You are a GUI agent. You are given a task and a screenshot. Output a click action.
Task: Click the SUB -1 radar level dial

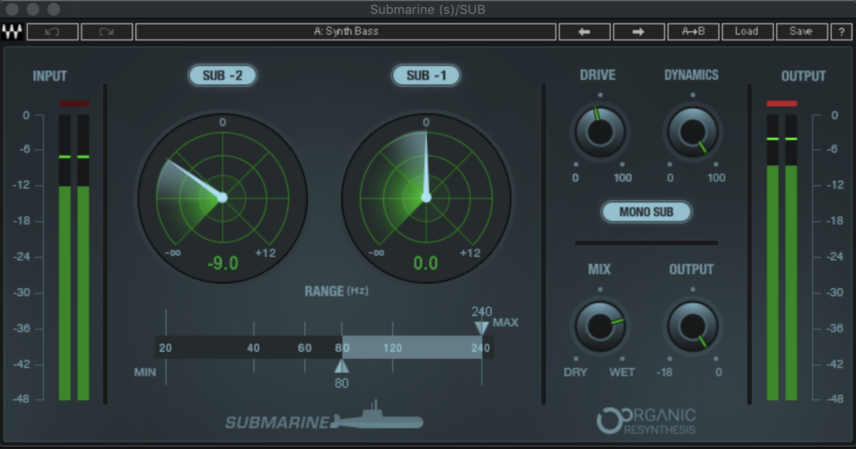coord(426,197)
